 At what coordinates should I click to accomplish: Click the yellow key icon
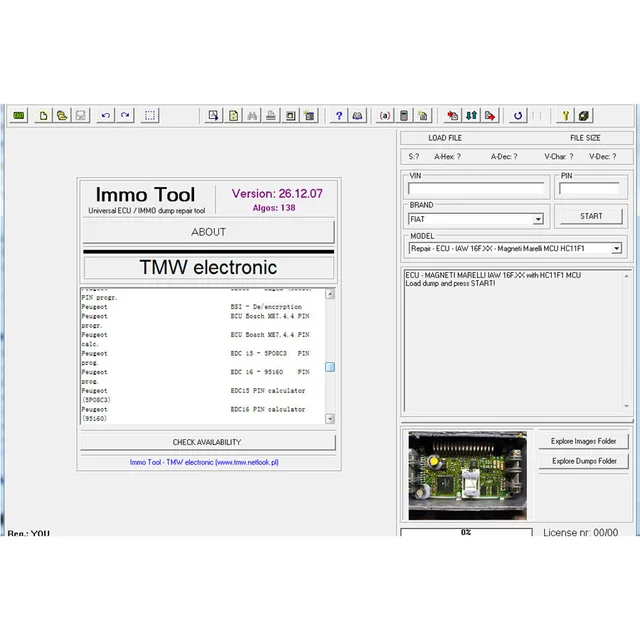[565, 116]
